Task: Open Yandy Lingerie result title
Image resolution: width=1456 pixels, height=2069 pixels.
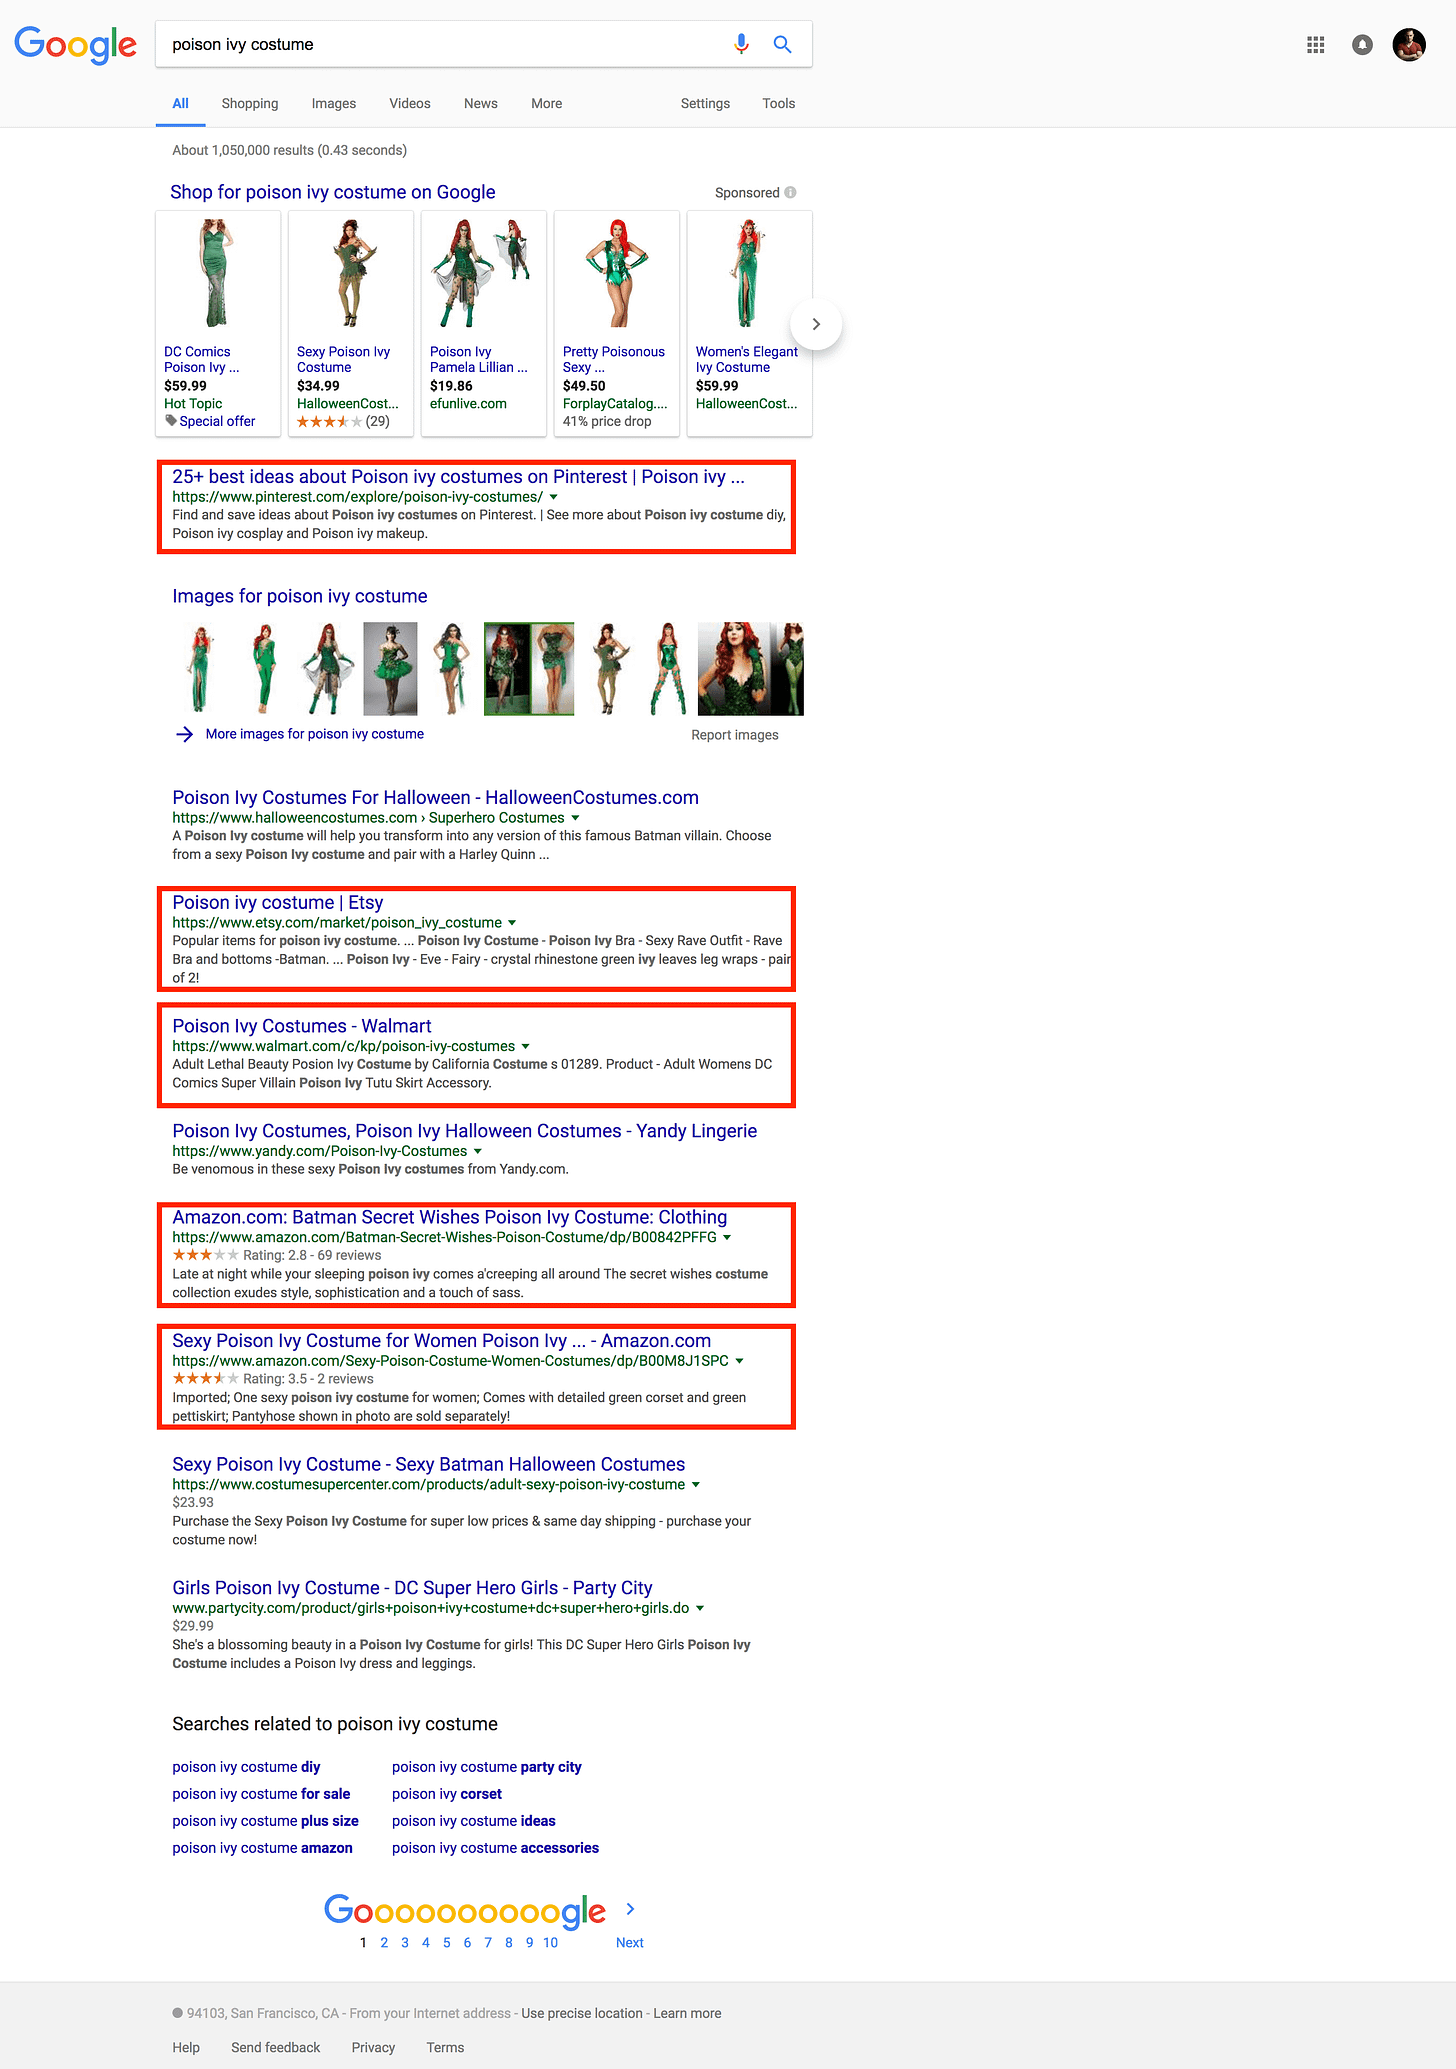Action: pos(465,1131)
